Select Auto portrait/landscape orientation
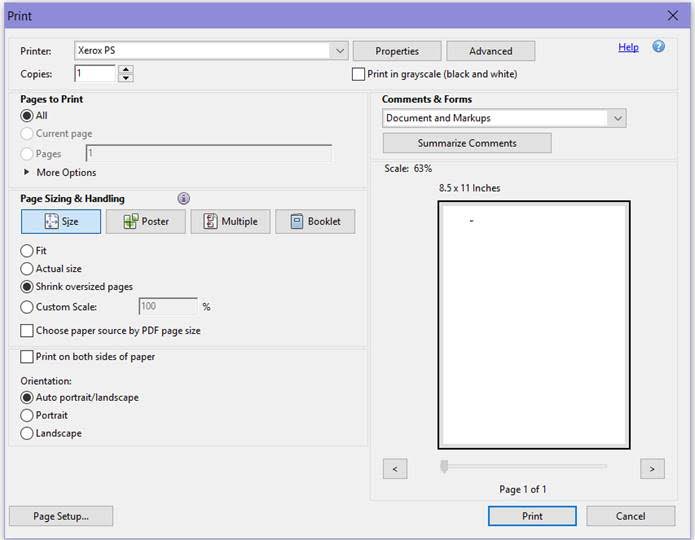 [x=27, y=398]
